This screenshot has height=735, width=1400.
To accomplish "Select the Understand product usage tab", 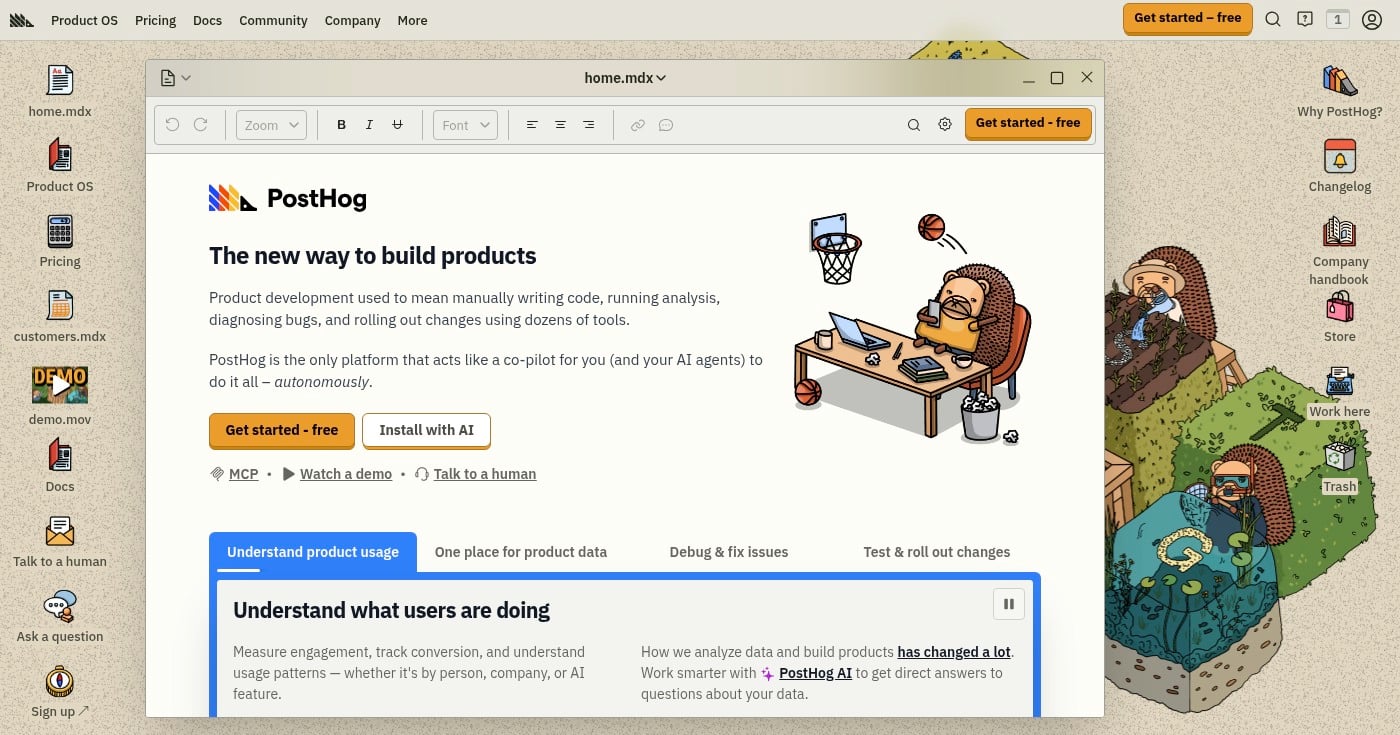I will click(x=313, y=552).
